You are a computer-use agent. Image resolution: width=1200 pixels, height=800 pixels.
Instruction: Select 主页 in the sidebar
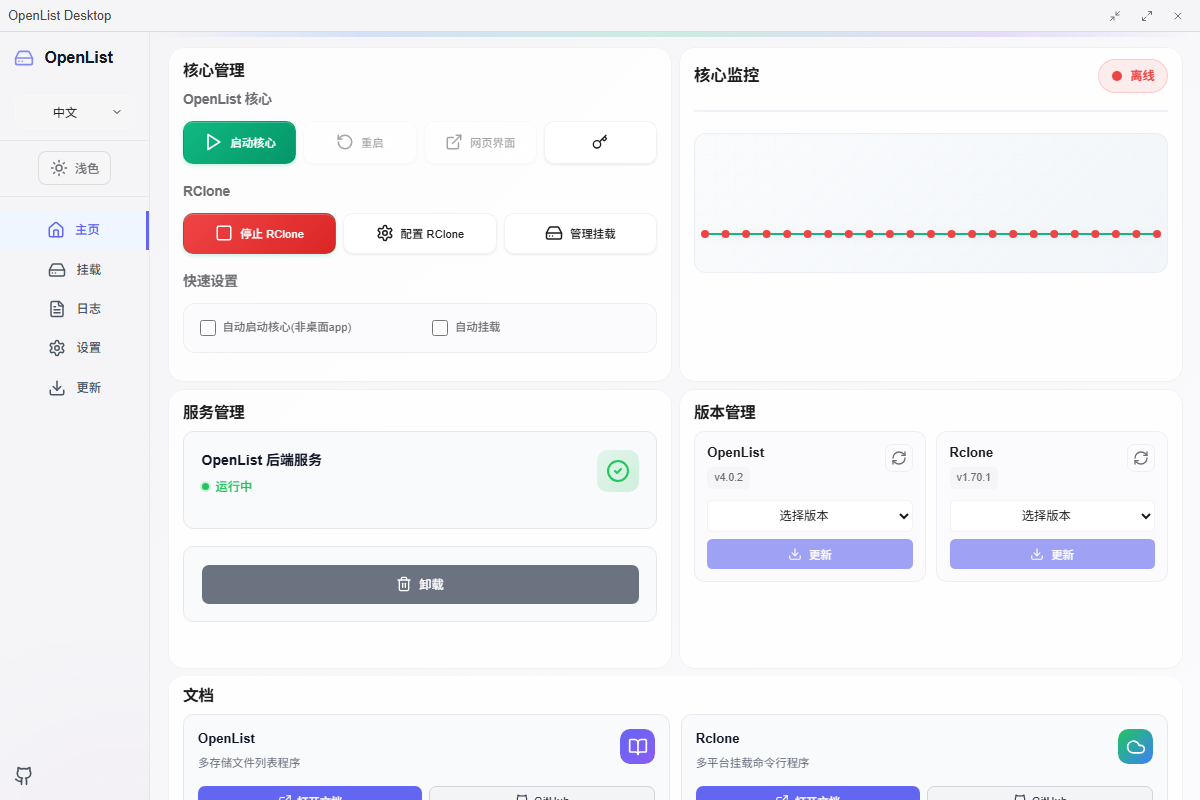click(x=75, y=229)
